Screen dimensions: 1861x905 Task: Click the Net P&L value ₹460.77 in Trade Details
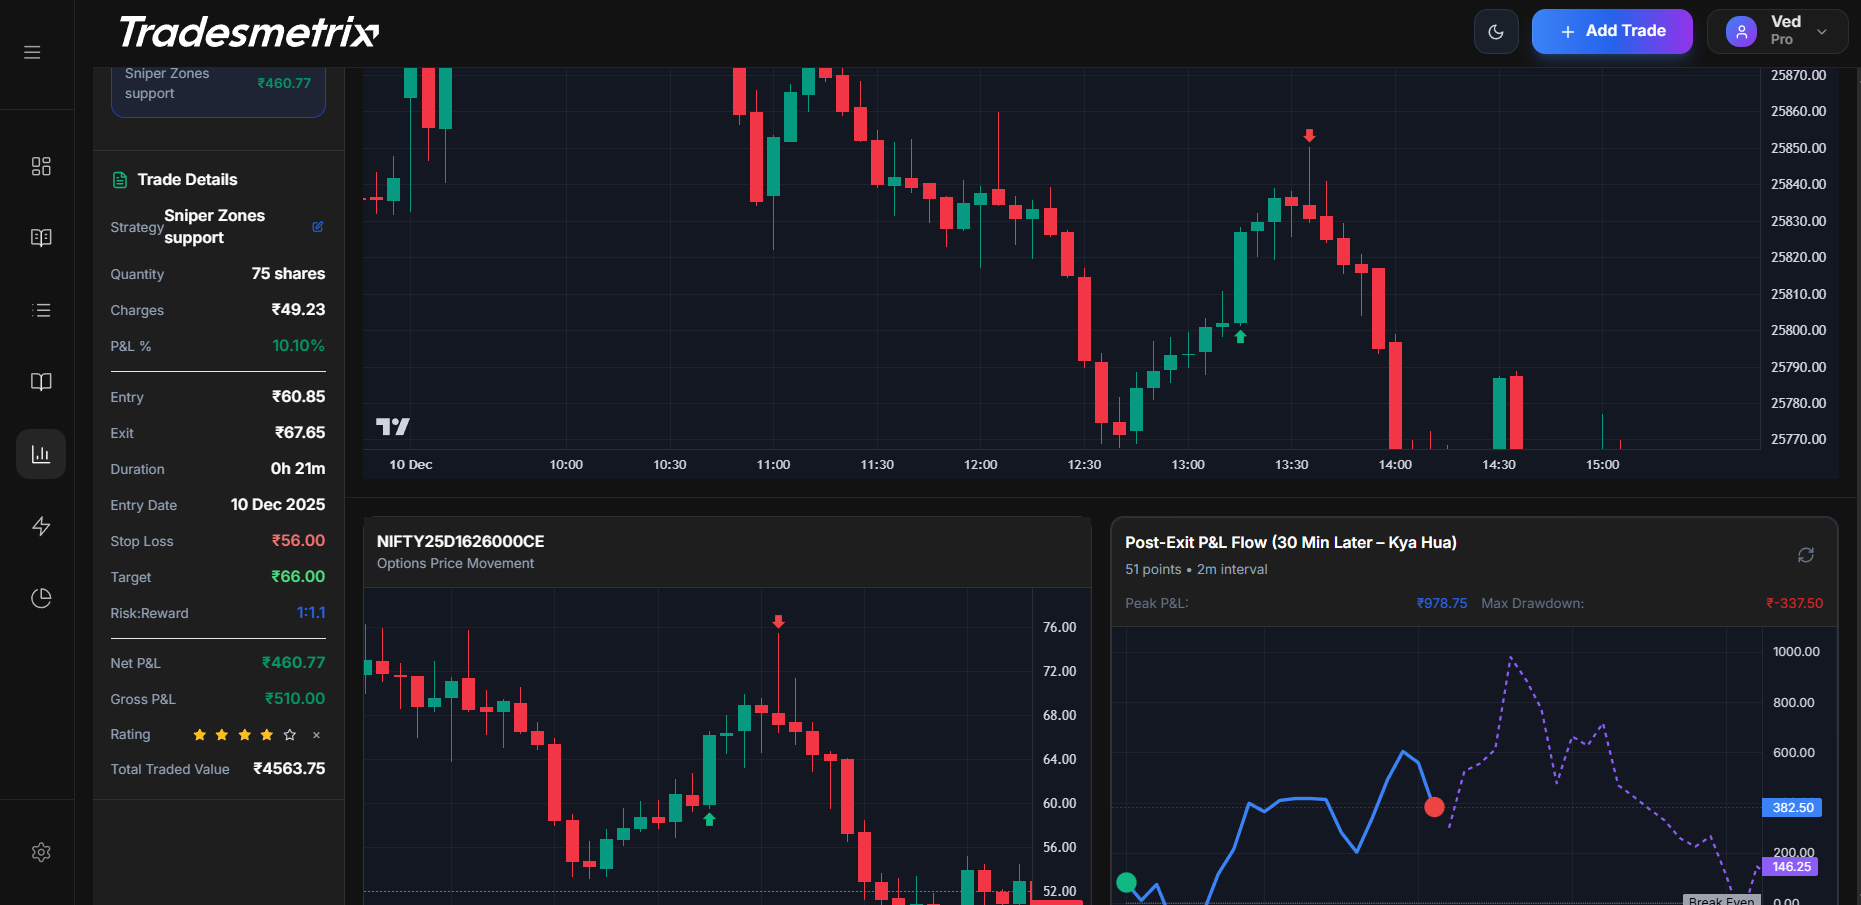click(x=293, y=663)
